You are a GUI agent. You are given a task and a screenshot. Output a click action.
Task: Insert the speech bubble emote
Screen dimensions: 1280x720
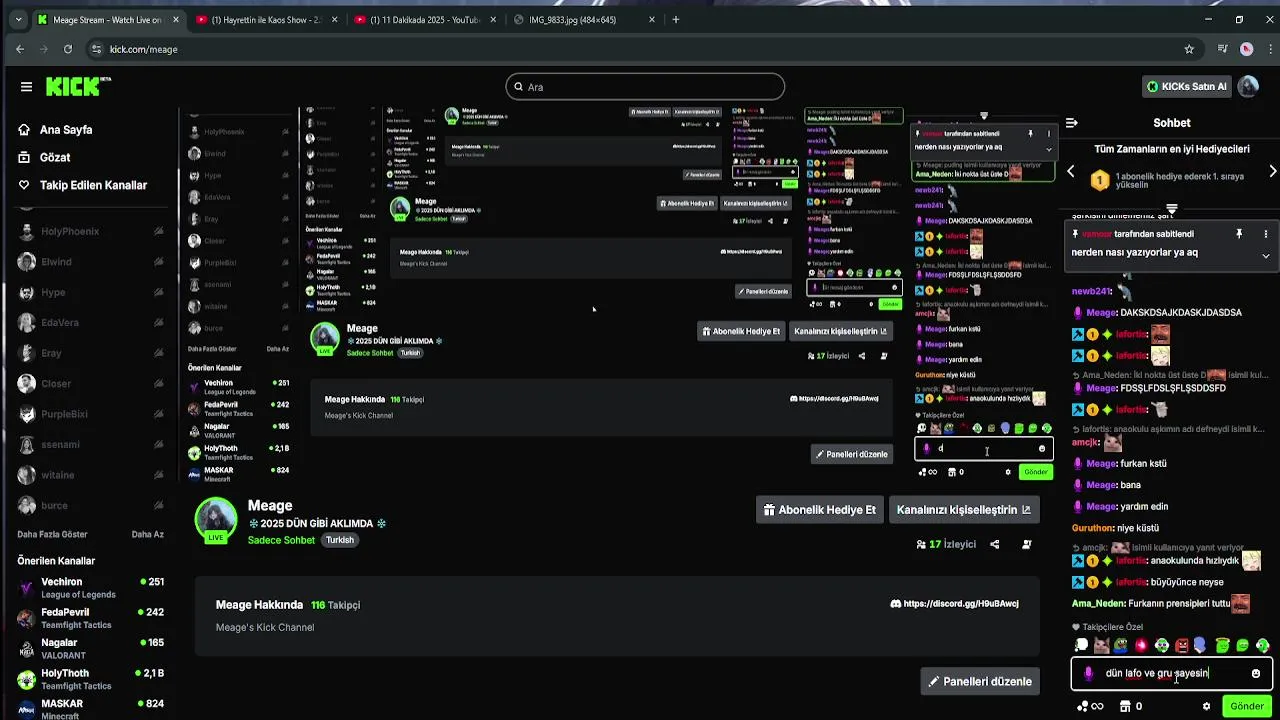click(1081, 646)
